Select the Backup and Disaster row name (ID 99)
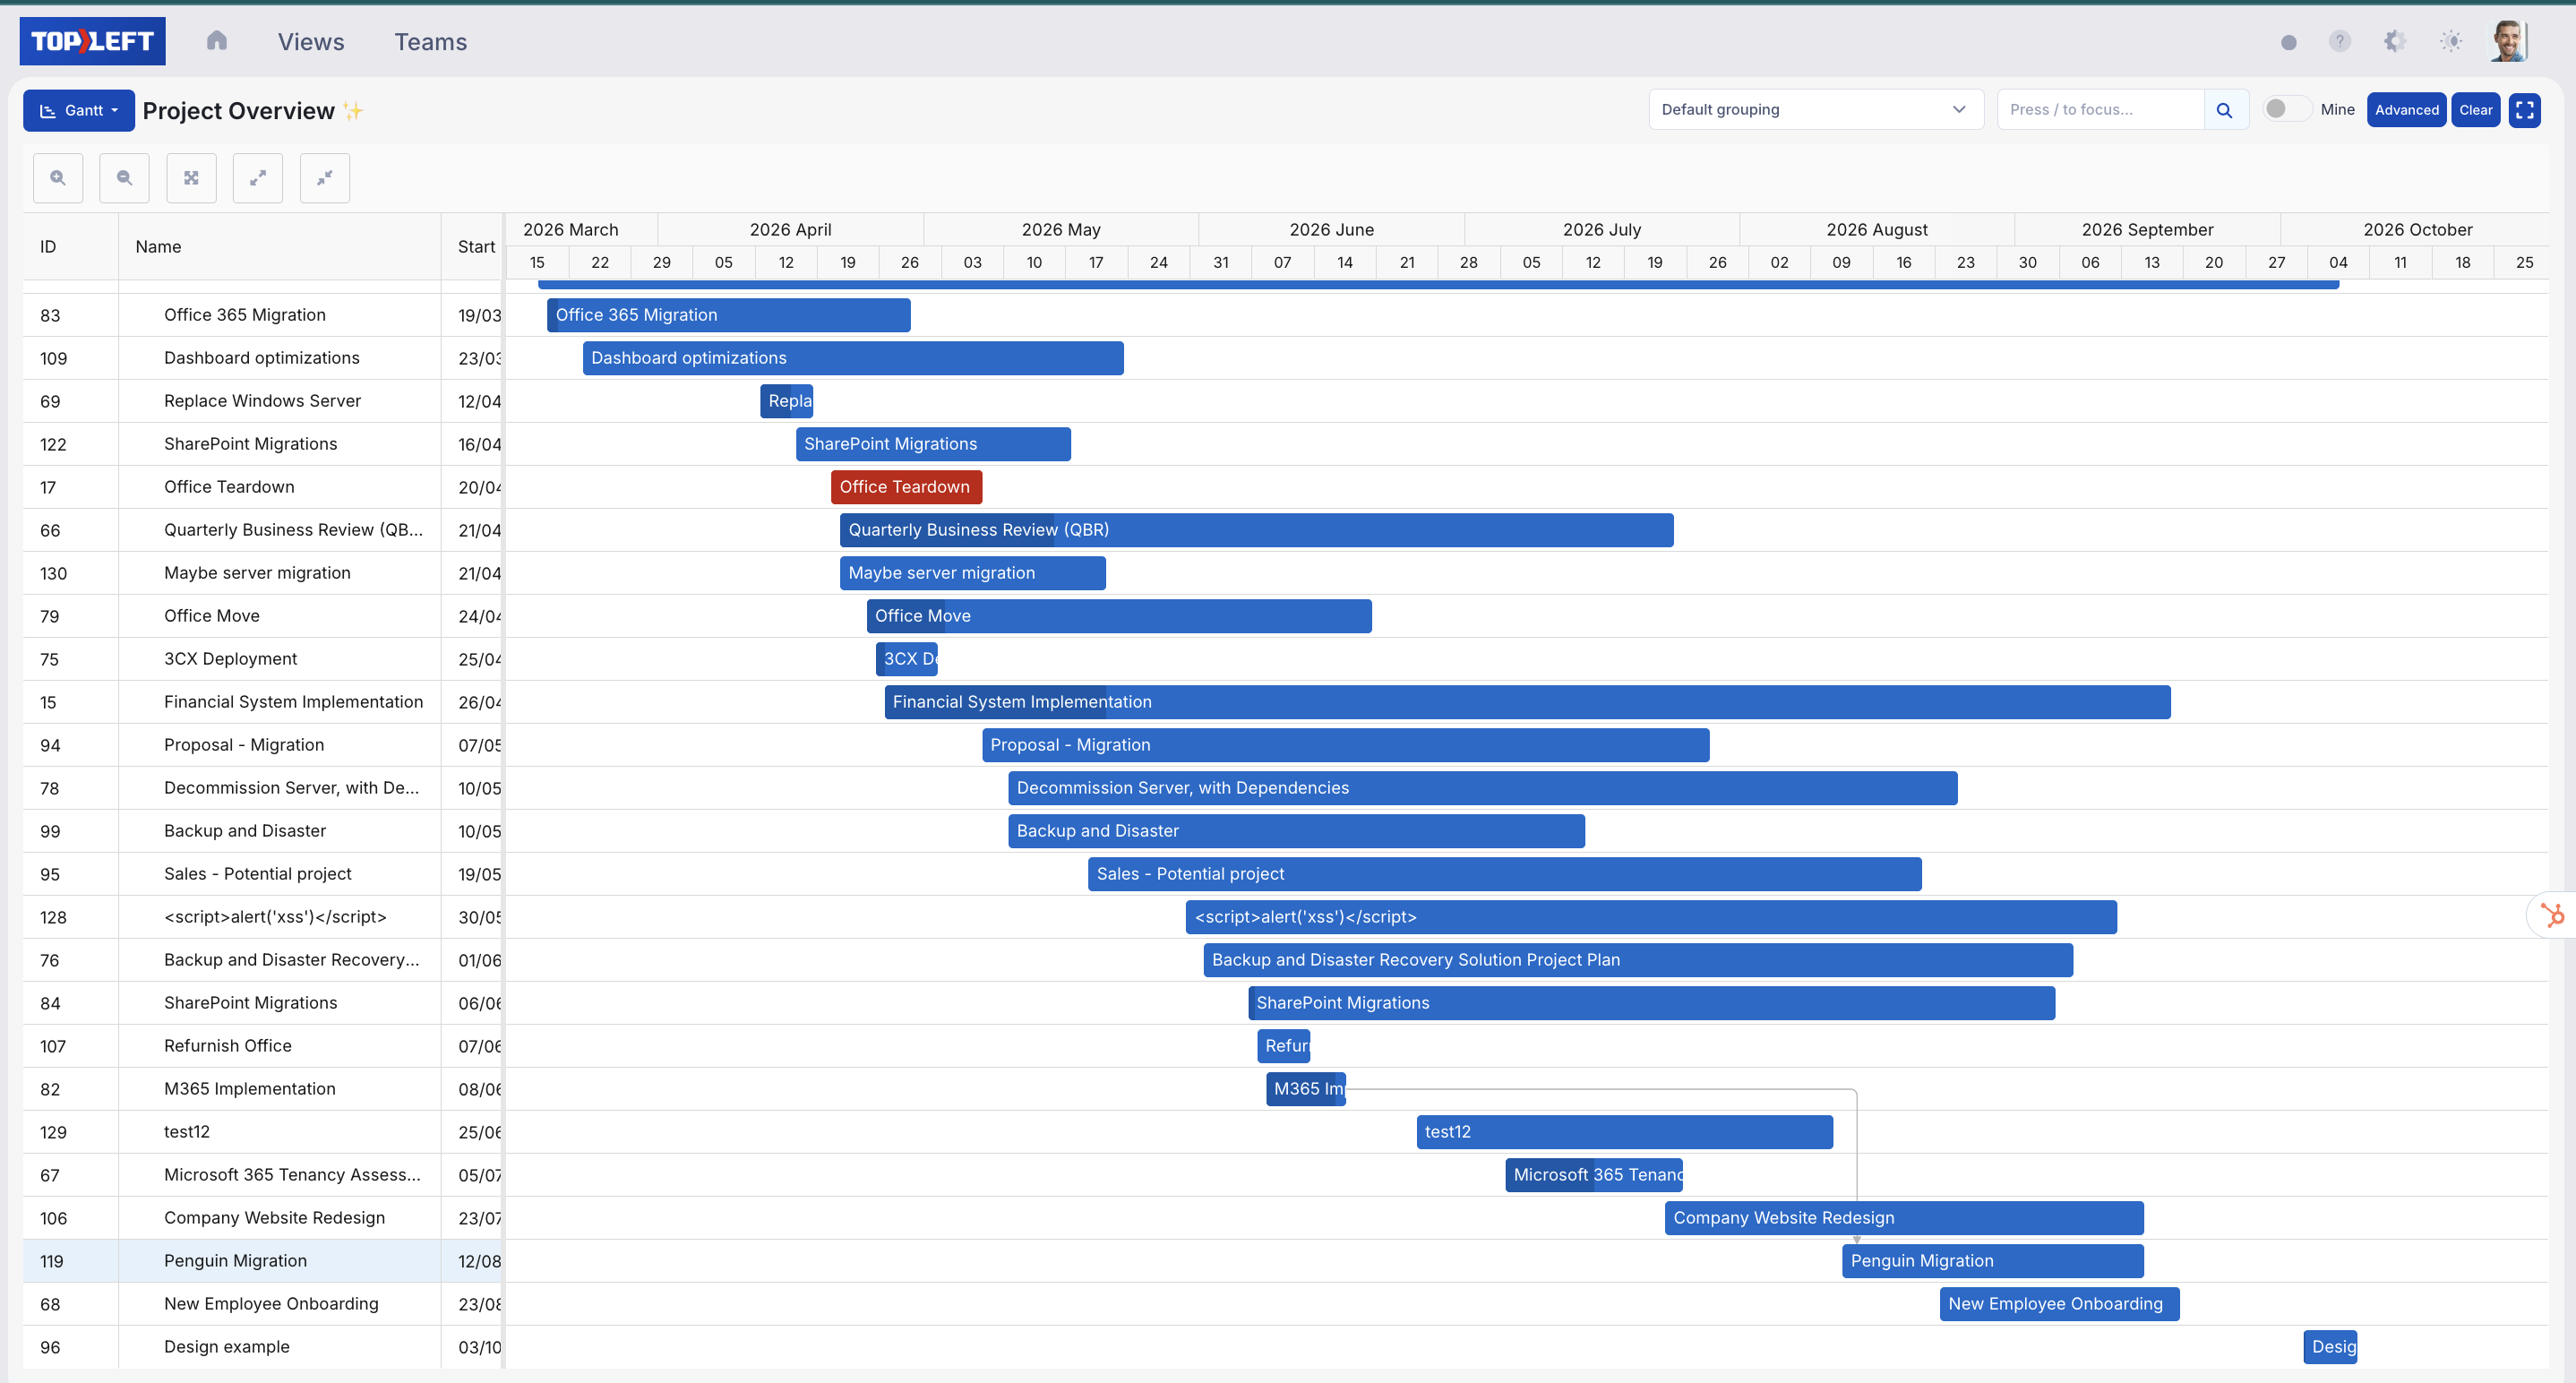 point(245,831)
